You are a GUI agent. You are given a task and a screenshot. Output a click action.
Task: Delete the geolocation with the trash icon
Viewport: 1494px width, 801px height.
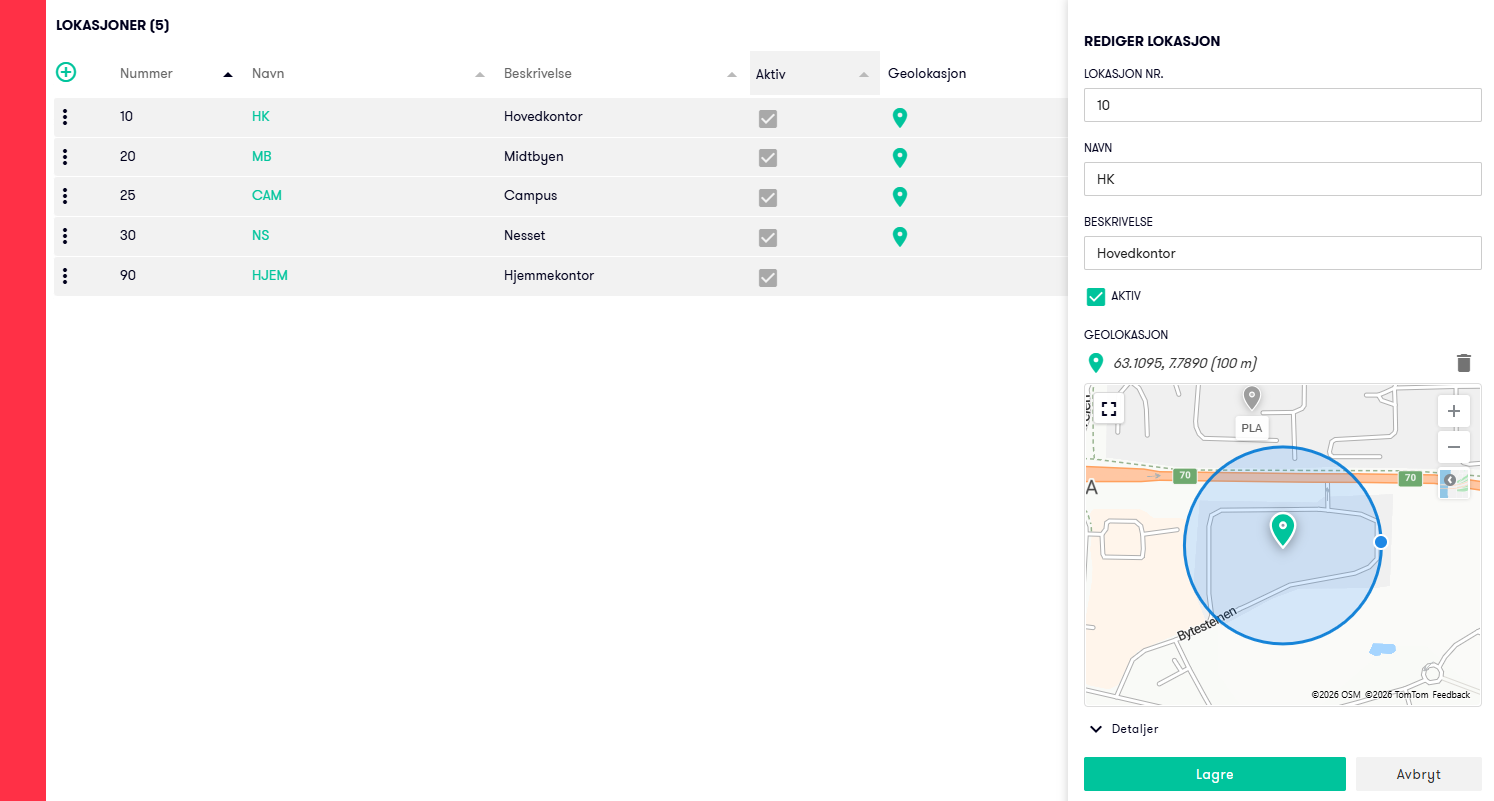[1464, 363]
